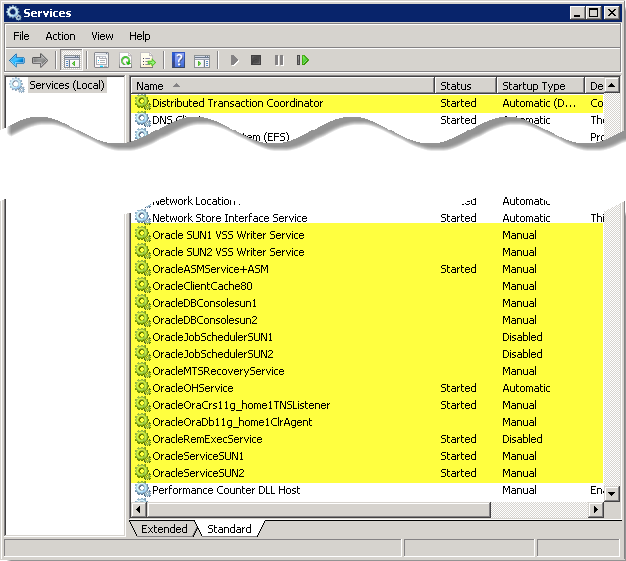Click Started status of OracleASMService+ASM
626x561 pixels.
[458, 269]
